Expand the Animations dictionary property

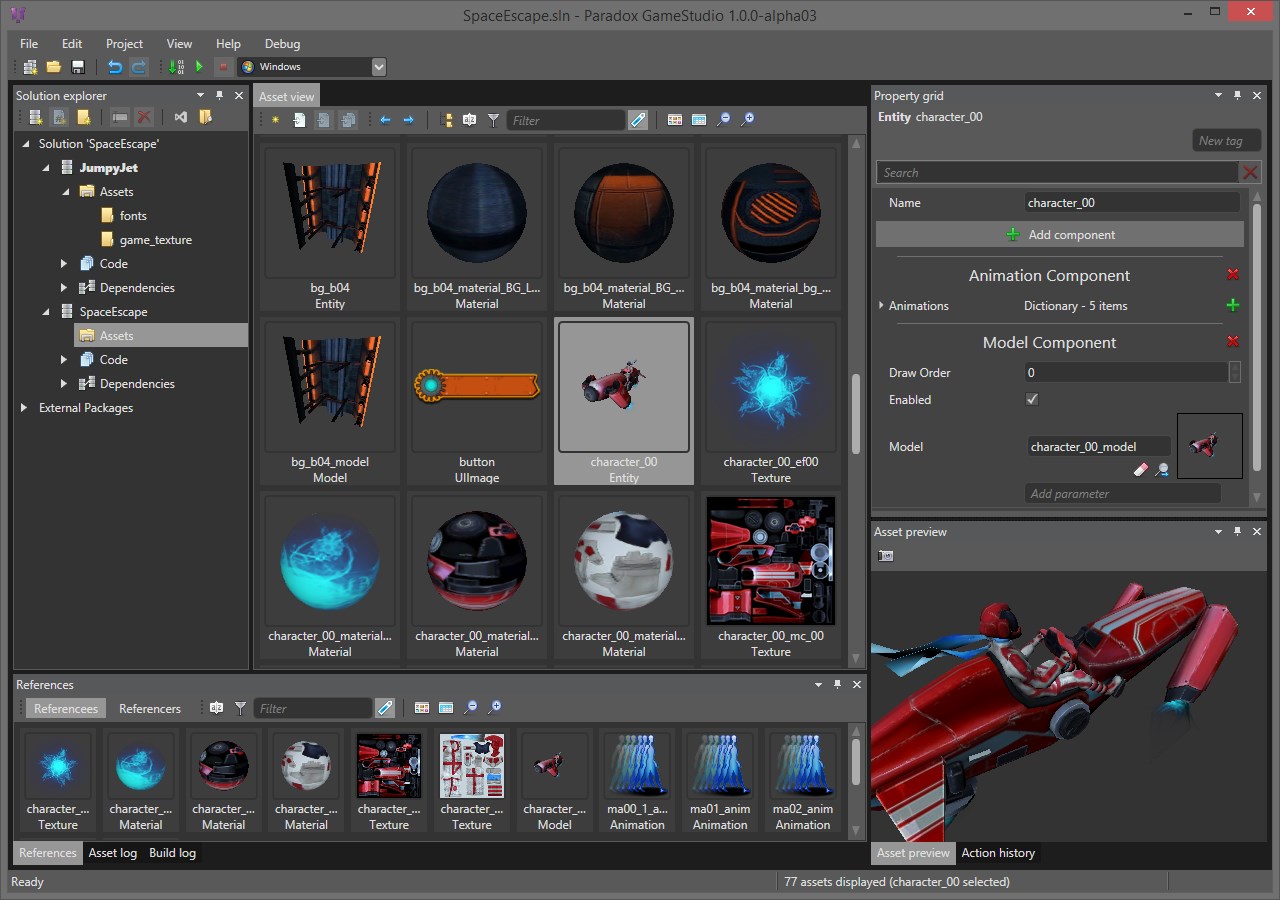pos(881,305)
